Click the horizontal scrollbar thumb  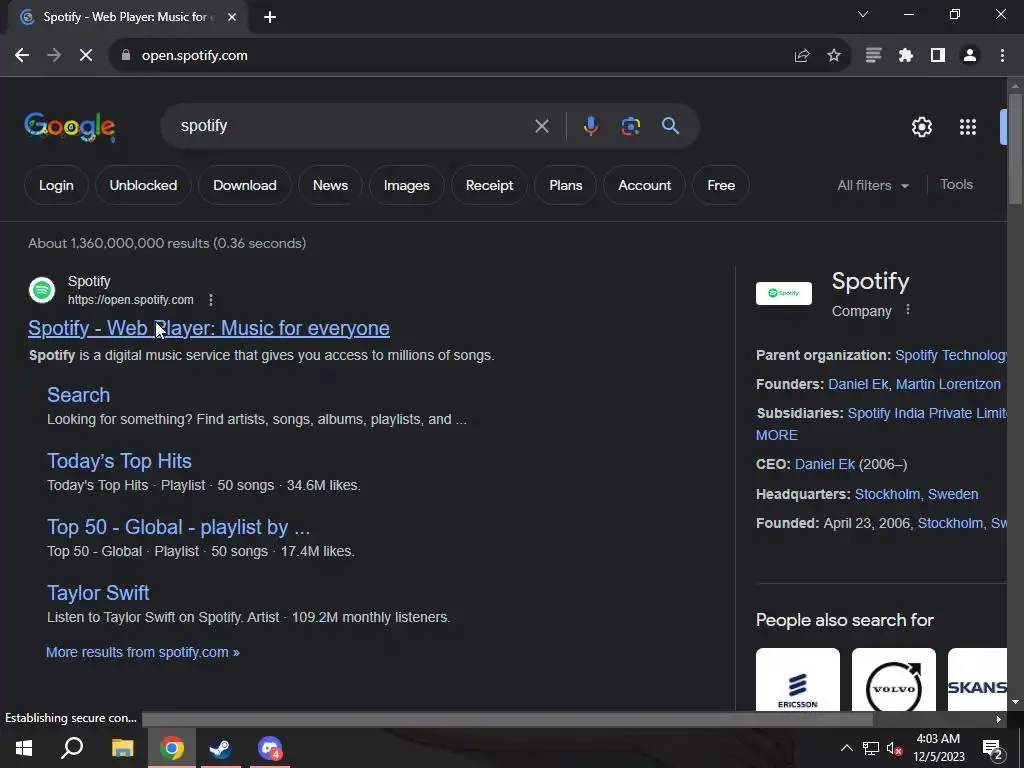[507, 719]
